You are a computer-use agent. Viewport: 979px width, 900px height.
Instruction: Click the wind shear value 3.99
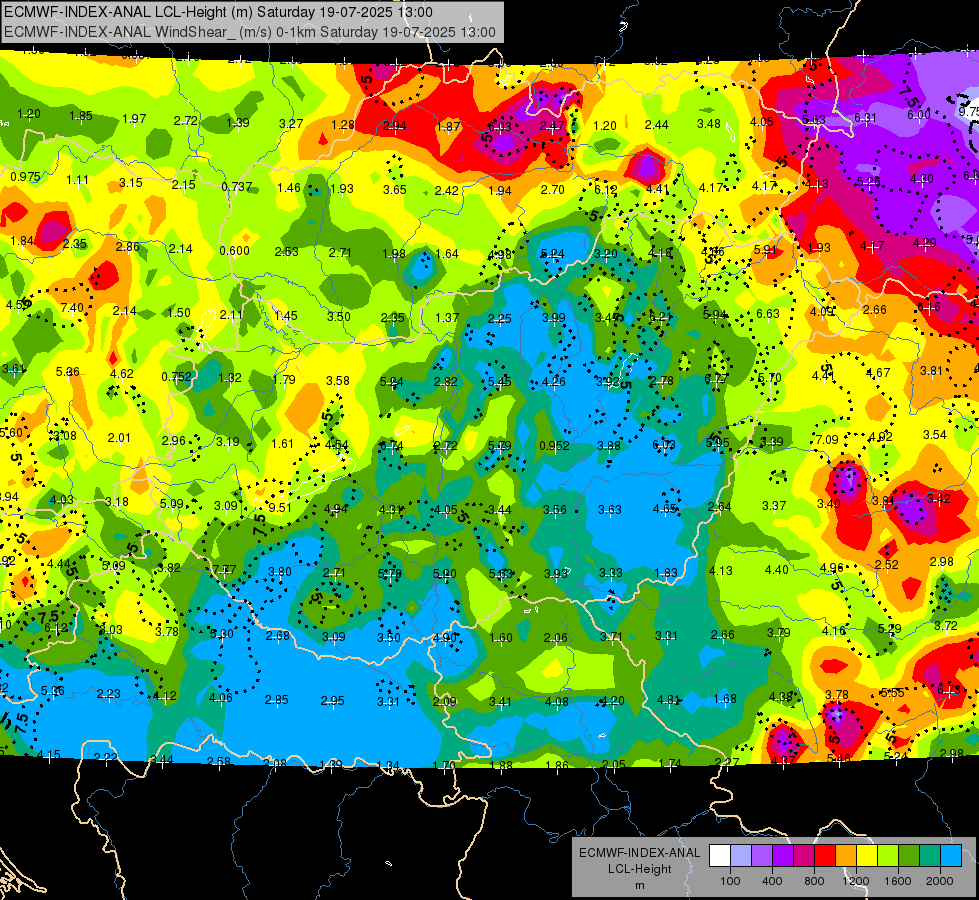coord(554,318)
